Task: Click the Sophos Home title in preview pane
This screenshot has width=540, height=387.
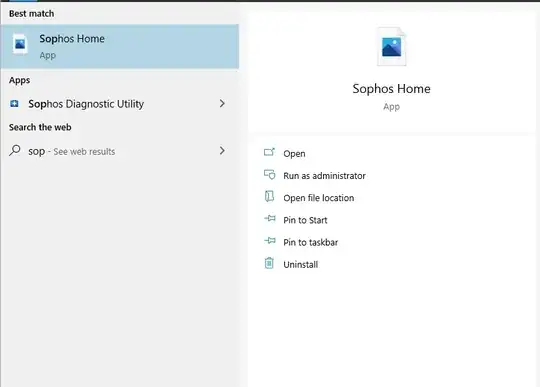Action: (x=392, y=89)
